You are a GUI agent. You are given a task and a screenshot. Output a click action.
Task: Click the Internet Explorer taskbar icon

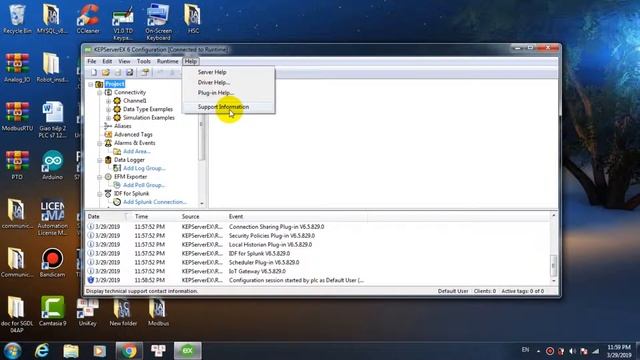point(42,351)
